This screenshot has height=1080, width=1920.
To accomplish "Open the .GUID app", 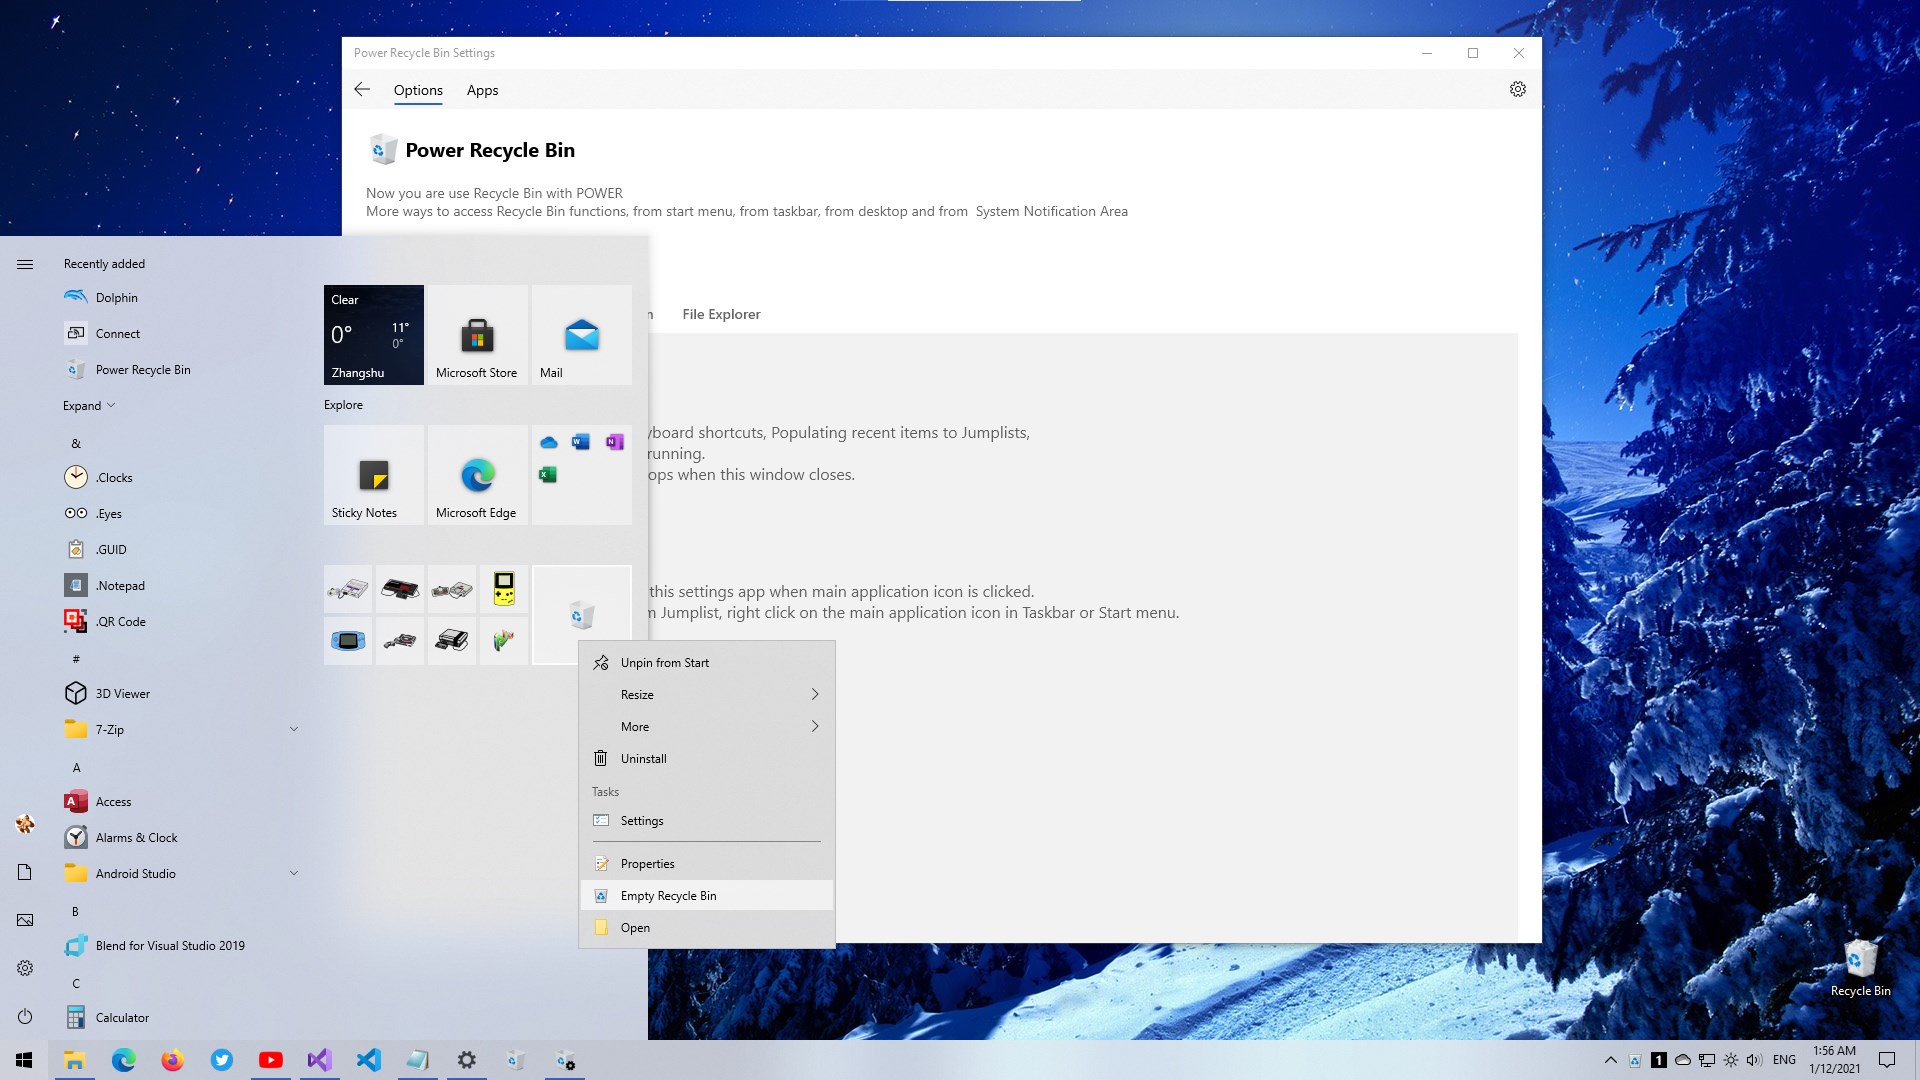I will [180, 550].
